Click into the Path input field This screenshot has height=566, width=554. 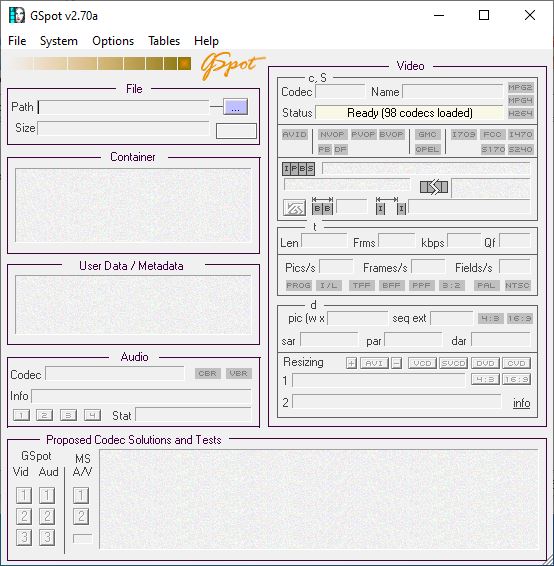[123, 107]
